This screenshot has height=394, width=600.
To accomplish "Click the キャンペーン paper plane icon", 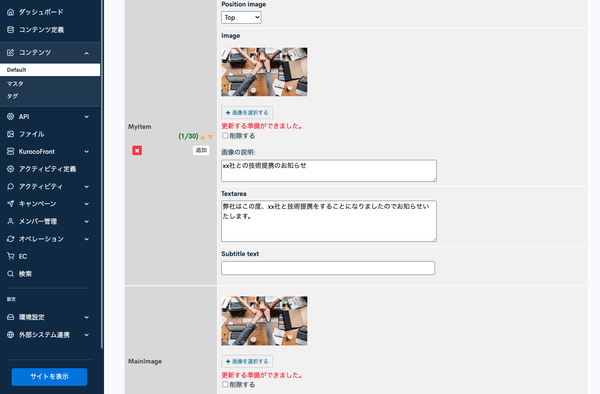I will pyautogui.click(x=11, y=204).
